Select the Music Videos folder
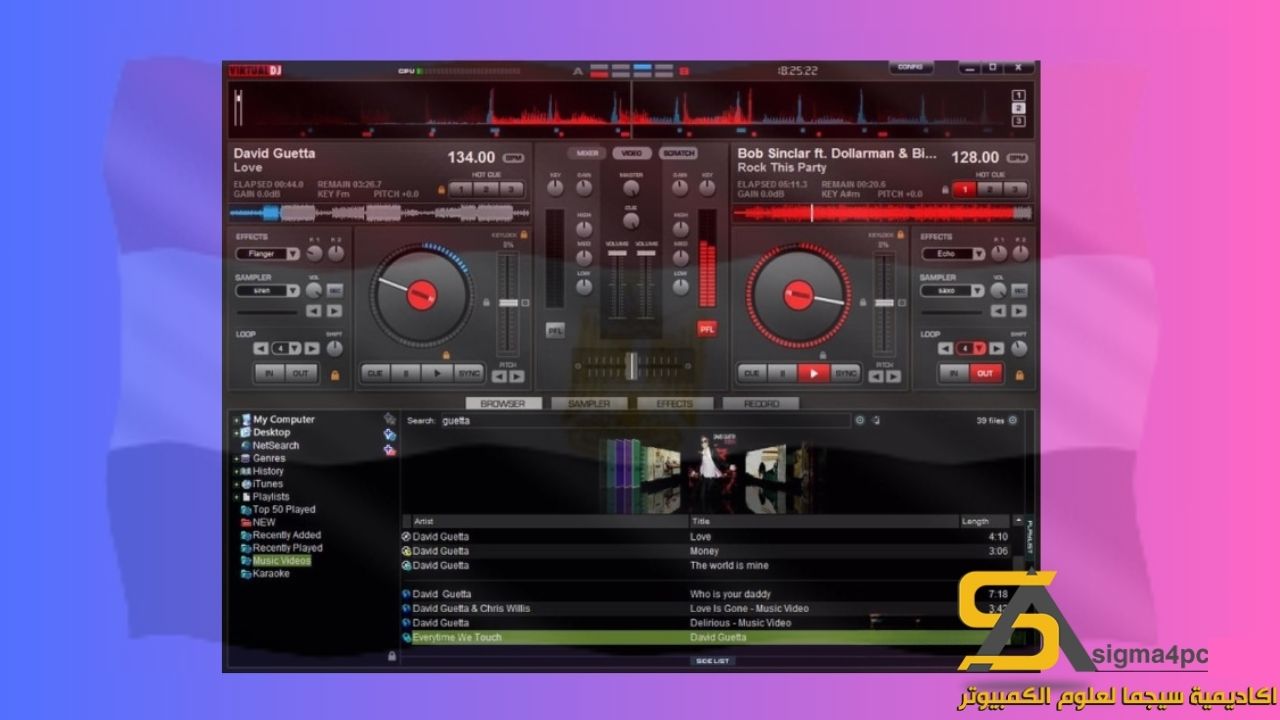 pyautogui.click(x=281, y=561)
